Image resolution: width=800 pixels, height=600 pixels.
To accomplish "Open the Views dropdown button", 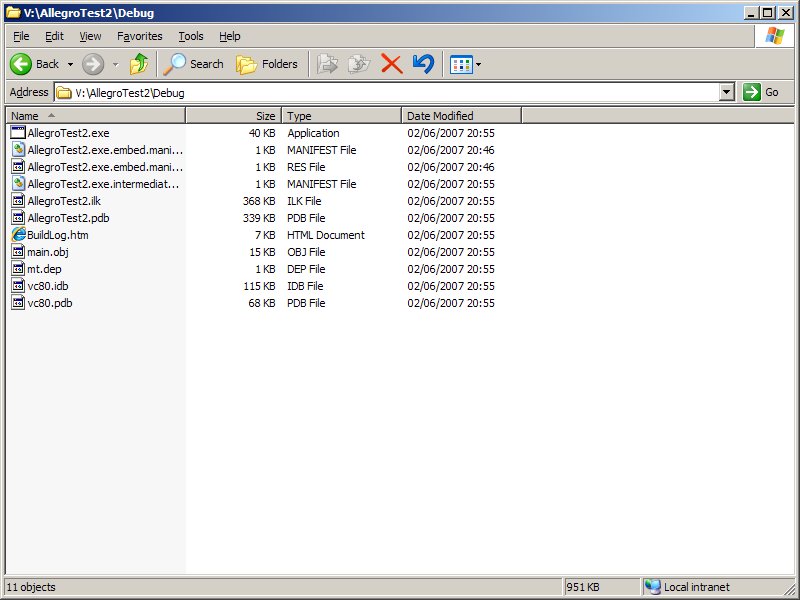I will click(465, 64).
